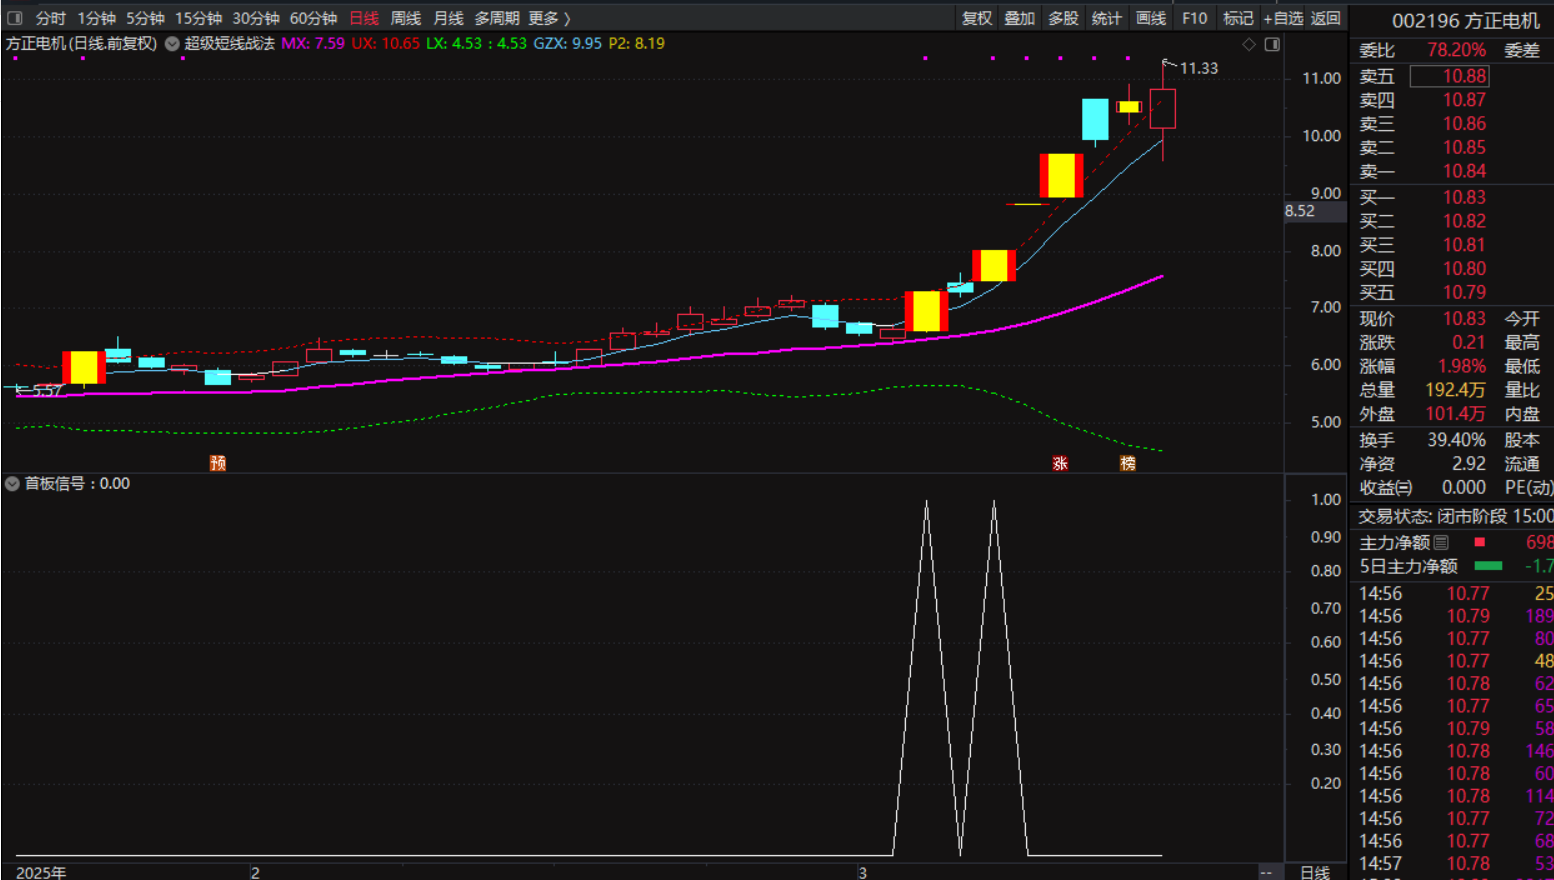This screenshot has width=1554, height=880.
Task: Expand 更多 period options
Action: click(549, 18)
